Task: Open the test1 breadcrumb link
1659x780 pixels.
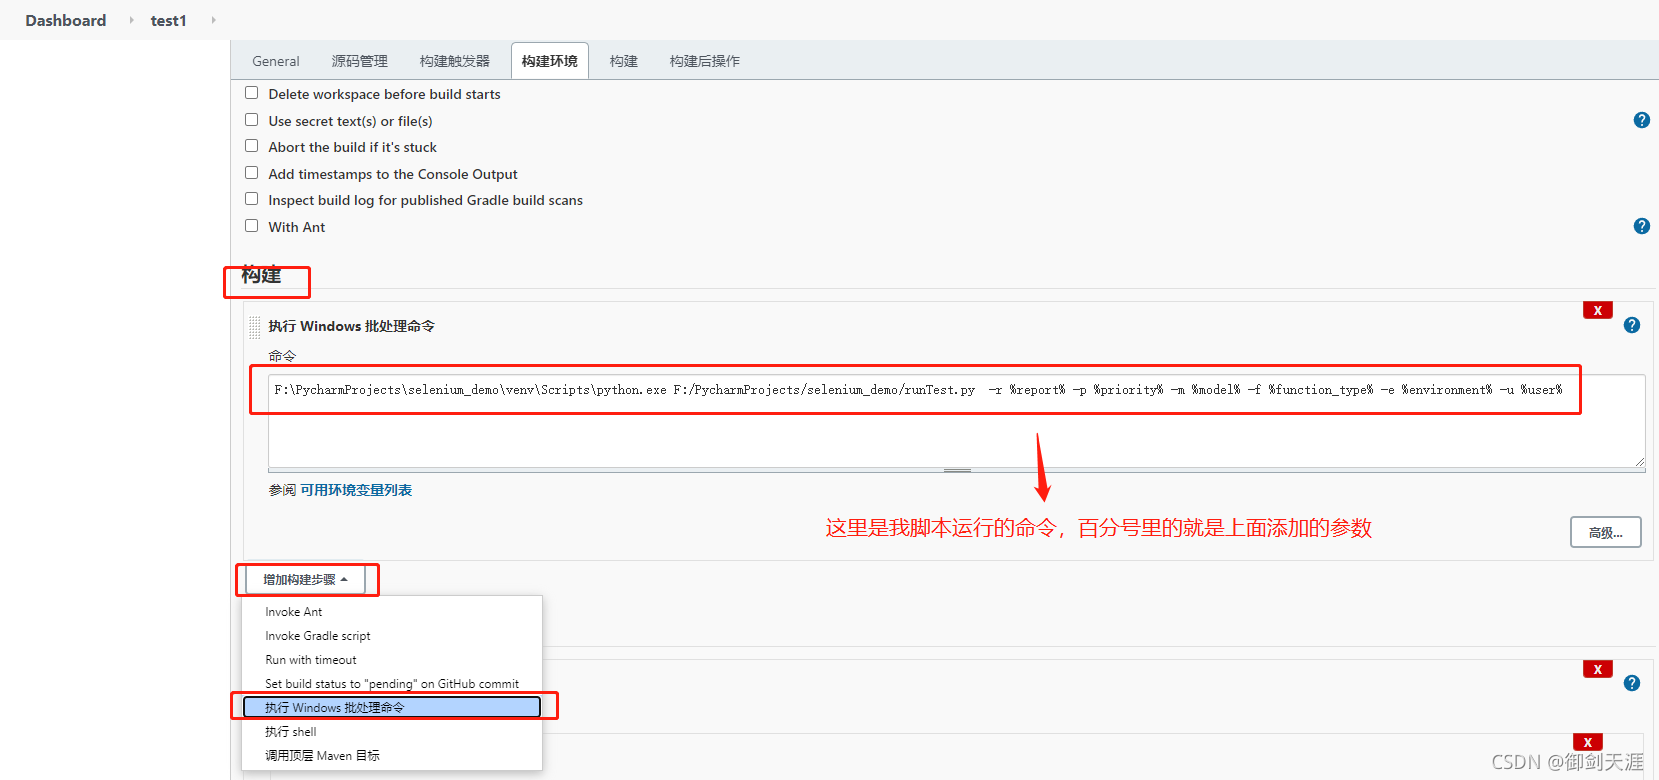Action: point(168,20)
